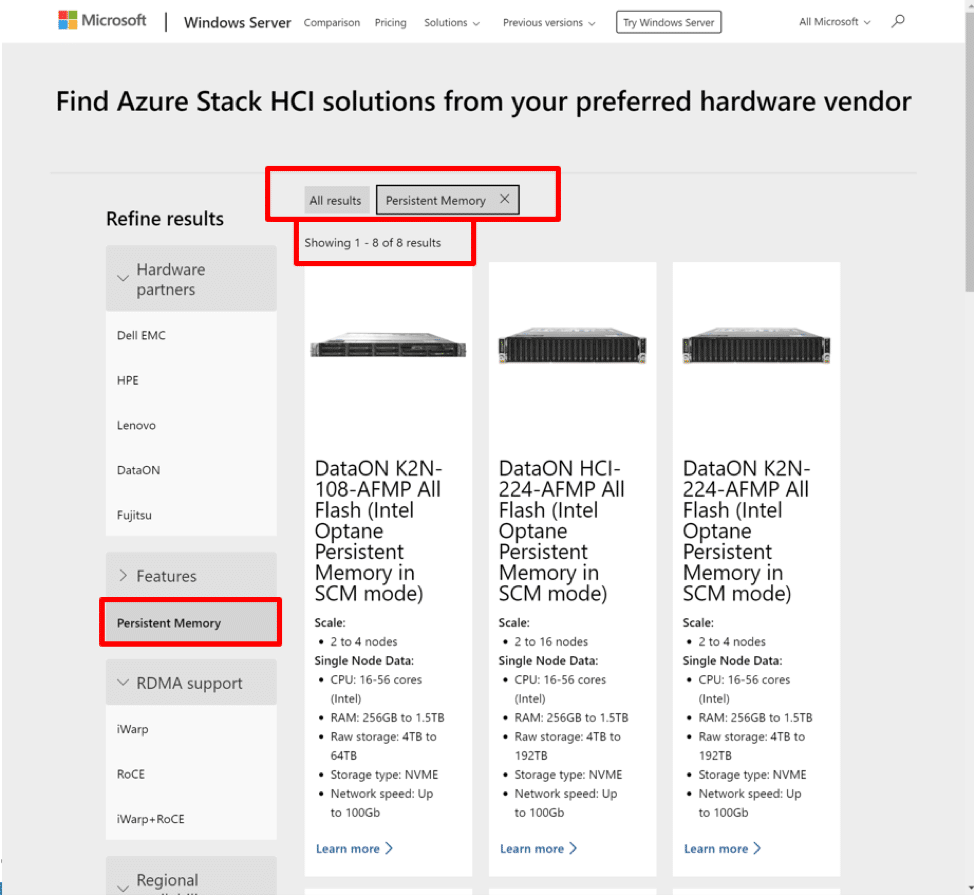
Task: Filter by Dell EMC partner
Action: (191, 335)
